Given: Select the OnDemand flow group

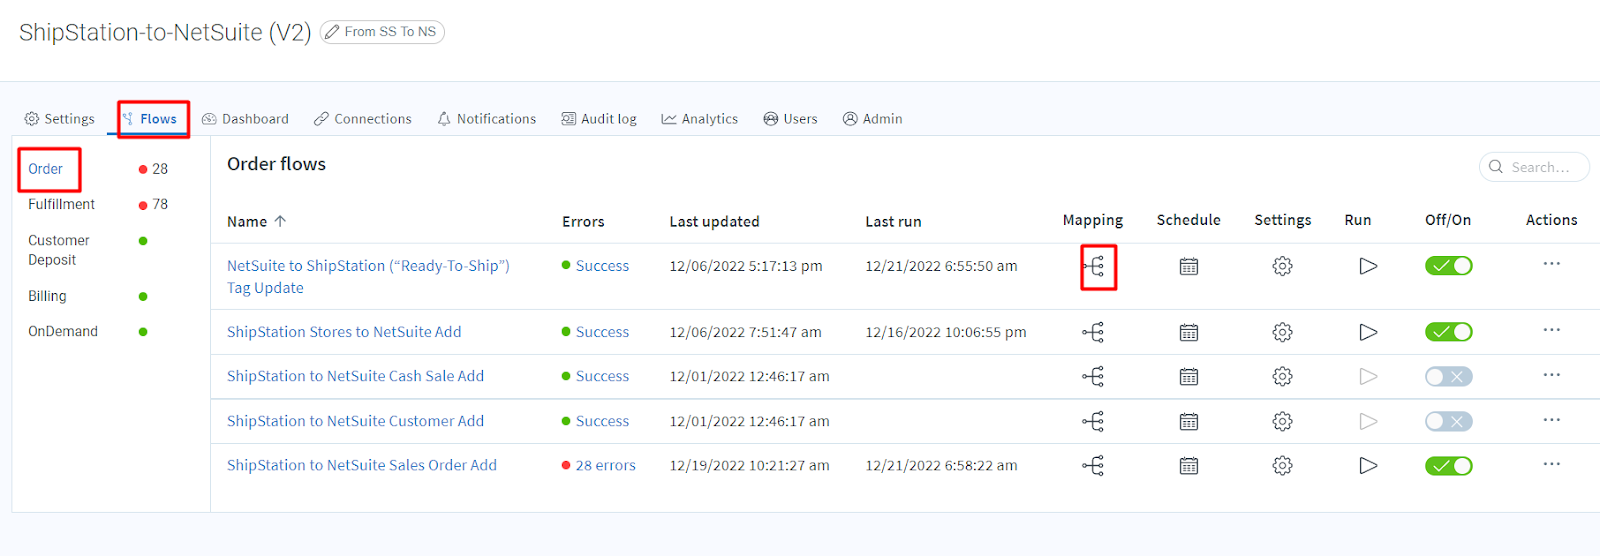Looking at the screenshot, I should point(63,331).
